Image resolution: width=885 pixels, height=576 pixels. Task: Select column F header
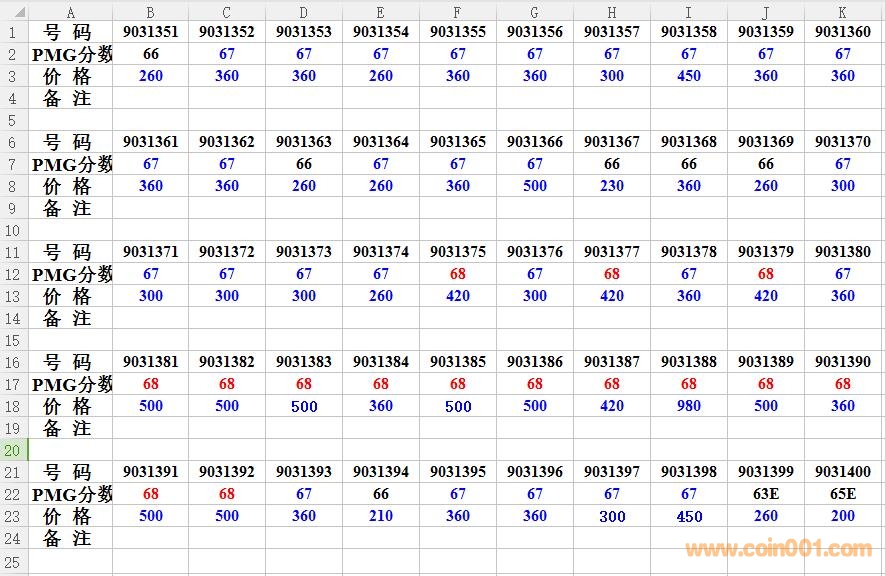coord(457,12)
